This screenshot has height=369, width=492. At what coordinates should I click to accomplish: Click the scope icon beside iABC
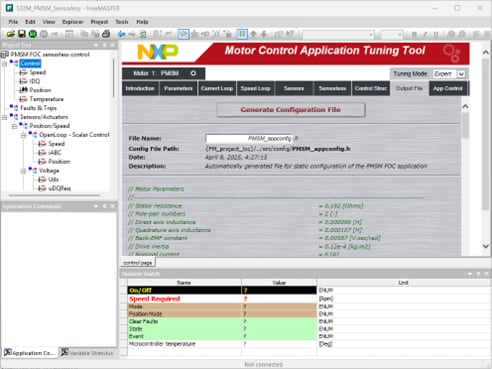coord(42,153)
